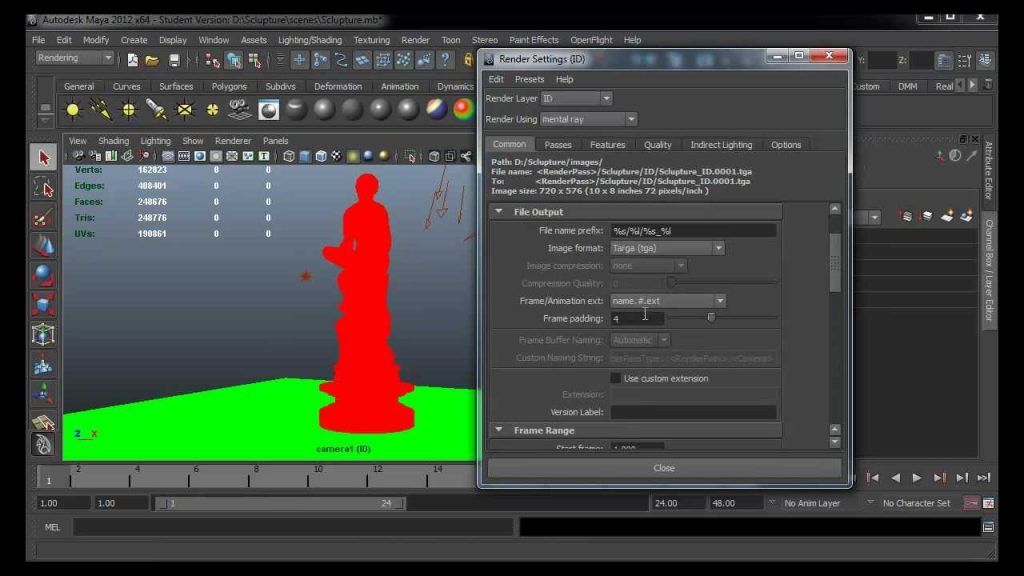Open scene using folder icon
1024x576 pixels.
pos(152,60)
